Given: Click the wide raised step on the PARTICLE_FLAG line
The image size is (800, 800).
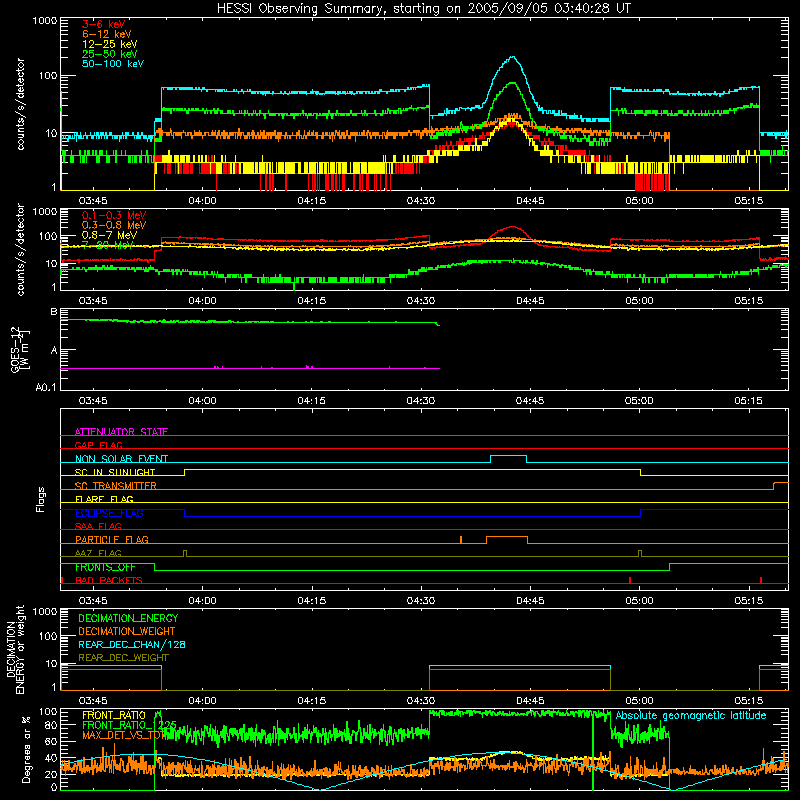Looking at the screenshot, I should tap(507, 537).
